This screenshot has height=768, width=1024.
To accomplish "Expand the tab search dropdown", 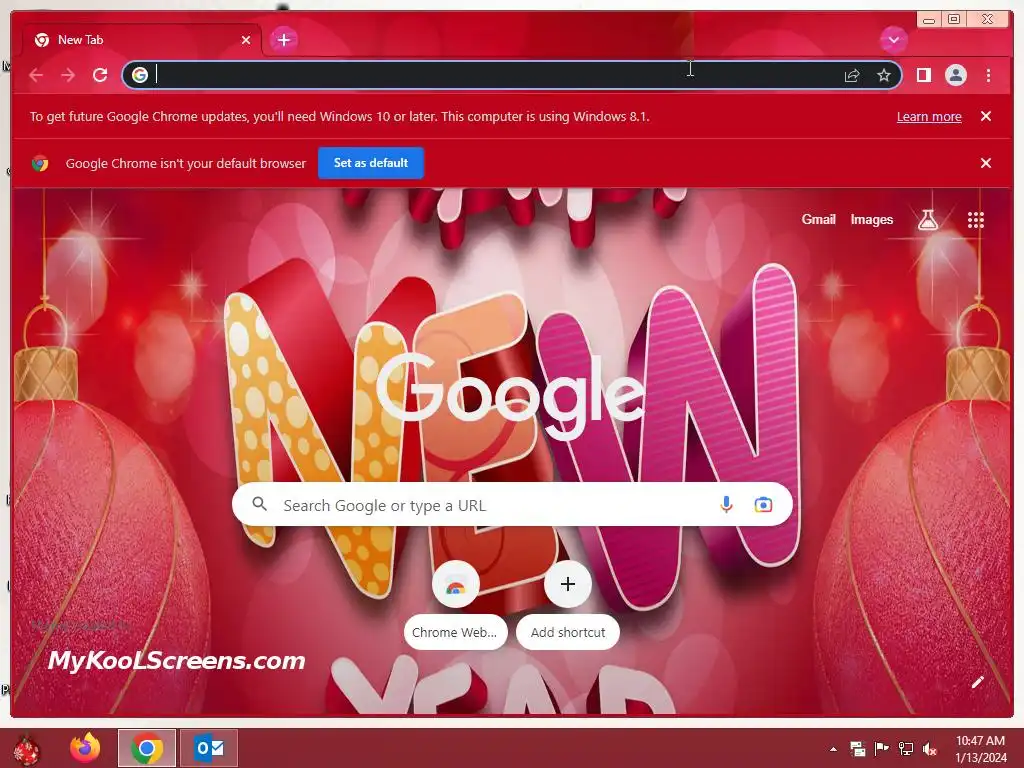I will coord(893,40).
